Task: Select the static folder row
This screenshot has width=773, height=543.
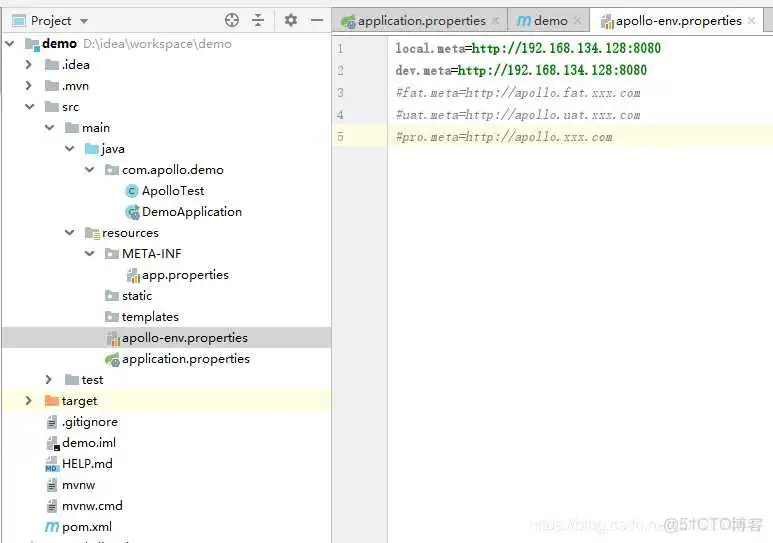Action: tap(167, 295)
